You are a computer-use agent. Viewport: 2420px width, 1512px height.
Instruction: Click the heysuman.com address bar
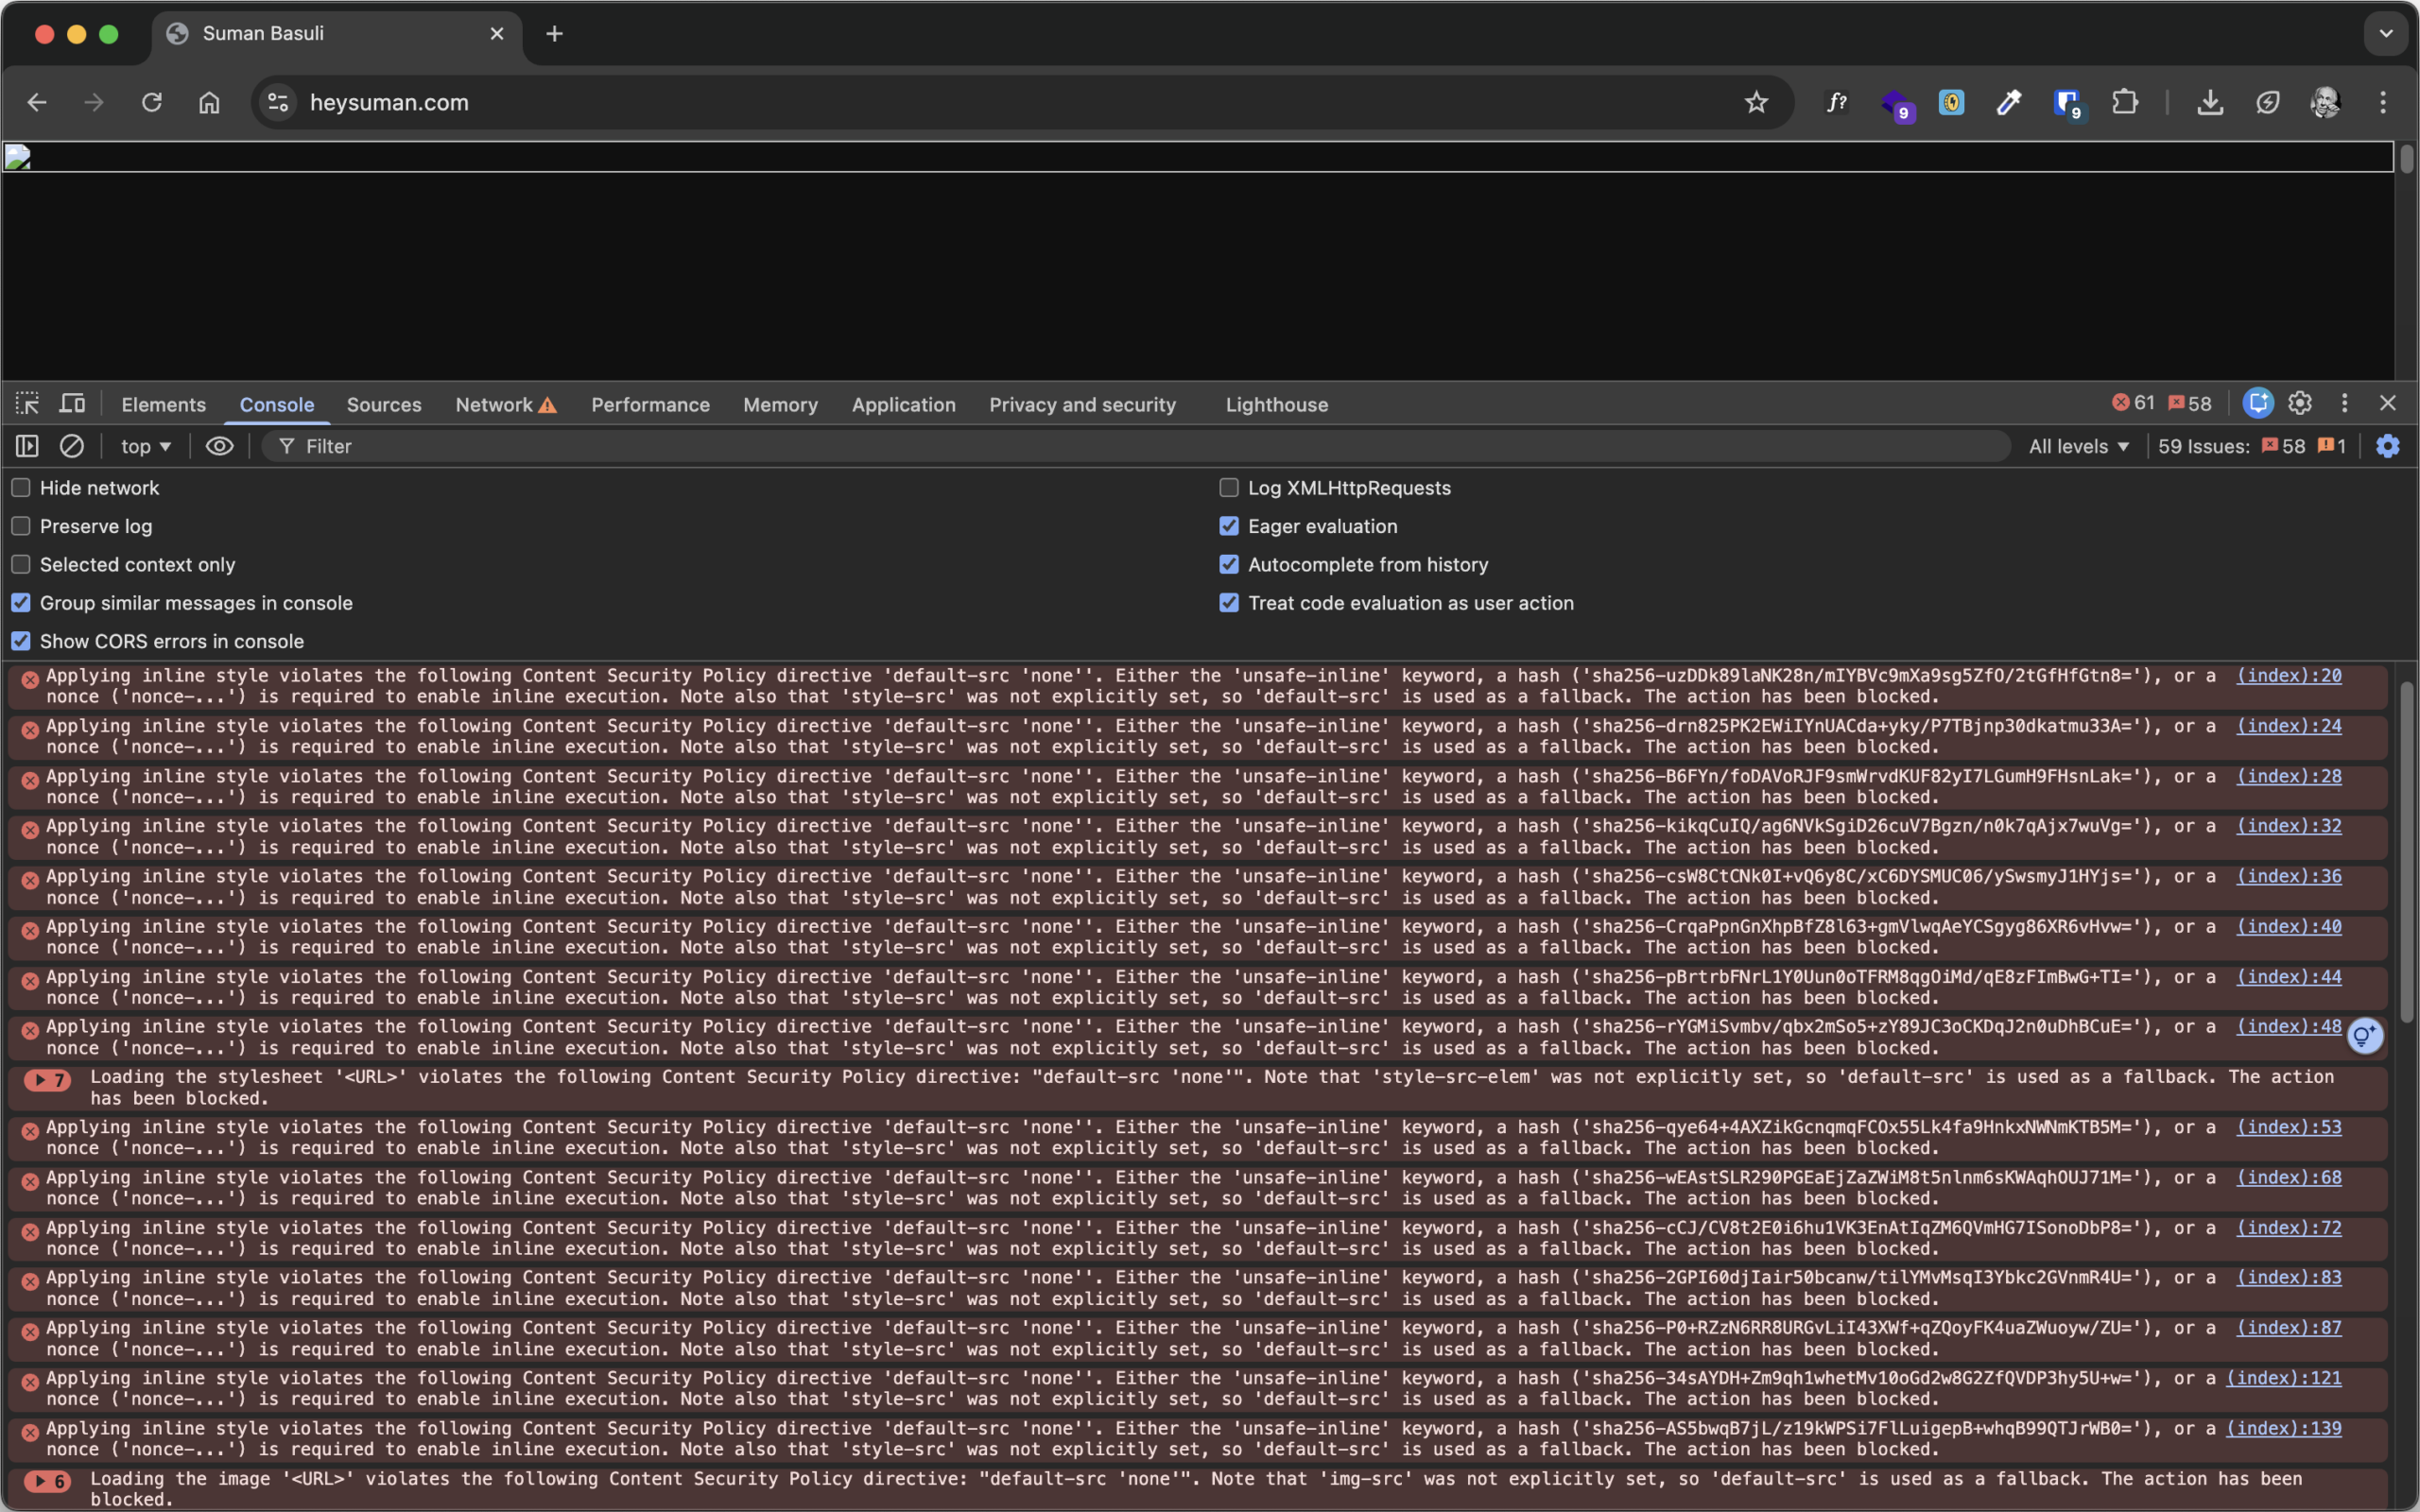(1020, 102)
